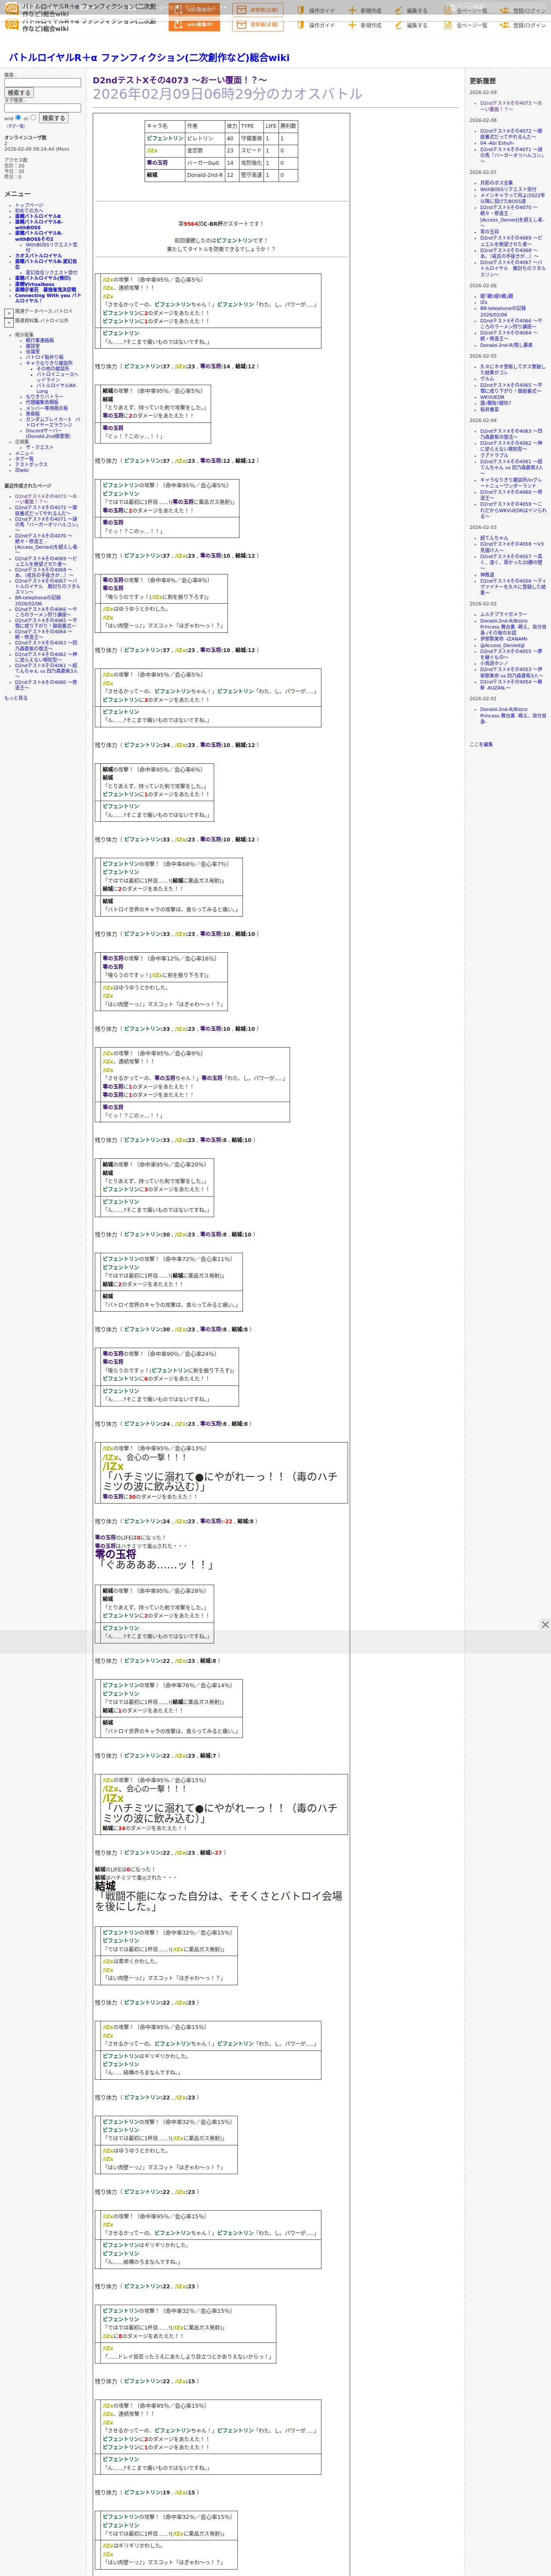551x2576 pixels.
Task: Open ムルチプライガスター in 更新履歴
Action: click(503, 614)
